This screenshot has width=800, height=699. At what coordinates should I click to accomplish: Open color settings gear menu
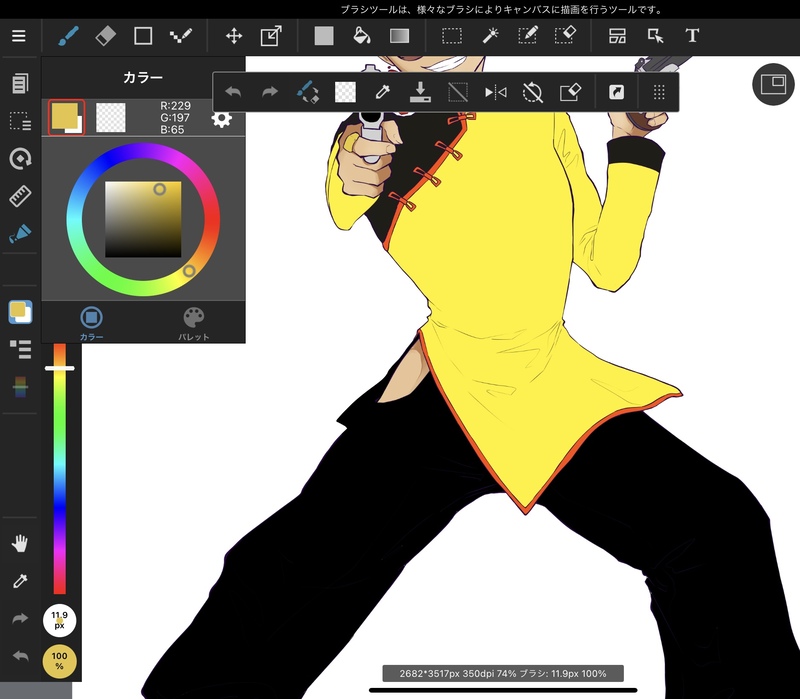click(x=221, y=119)
